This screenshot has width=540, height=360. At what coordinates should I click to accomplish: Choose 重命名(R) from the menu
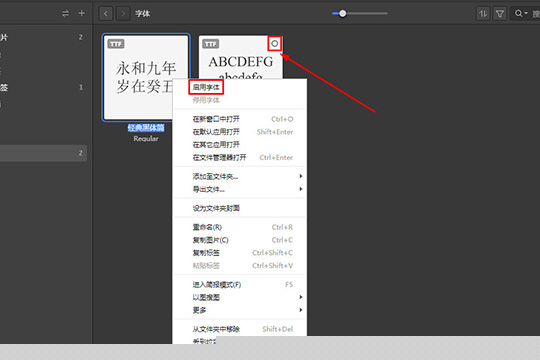[x=240, y=227]
